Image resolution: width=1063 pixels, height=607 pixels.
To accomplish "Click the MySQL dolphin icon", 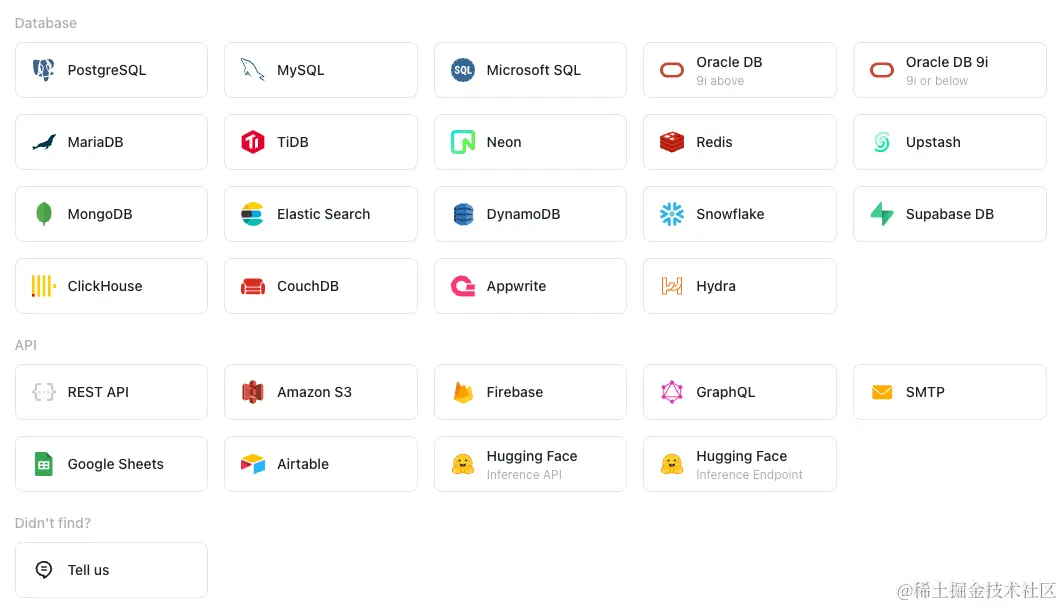I will (x=253, y=70).
